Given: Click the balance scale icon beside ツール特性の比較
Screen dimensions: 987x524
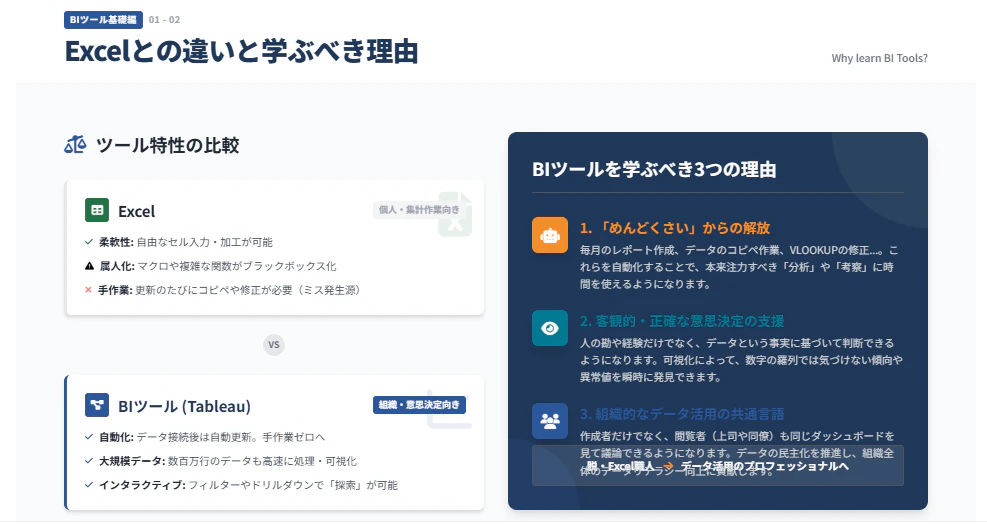Looking at the screenshot, I should 75,145.
